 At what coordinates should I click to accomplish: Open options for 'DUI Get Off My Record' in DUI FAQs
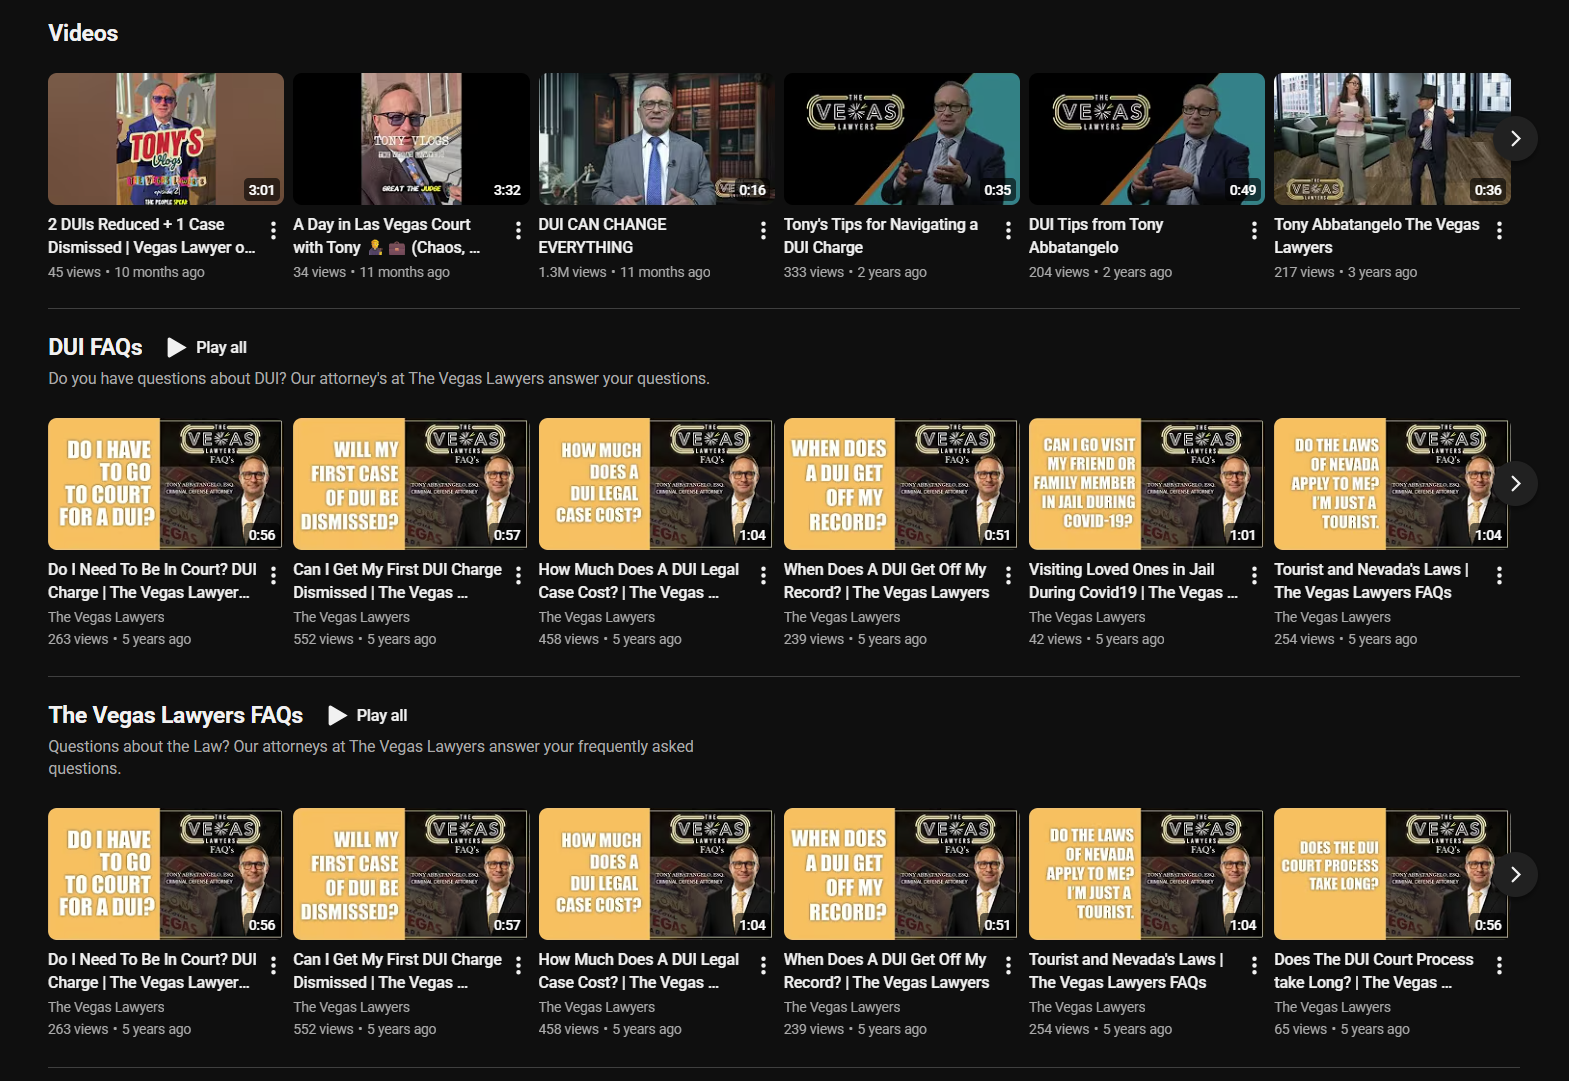[x=1008, y=576]
